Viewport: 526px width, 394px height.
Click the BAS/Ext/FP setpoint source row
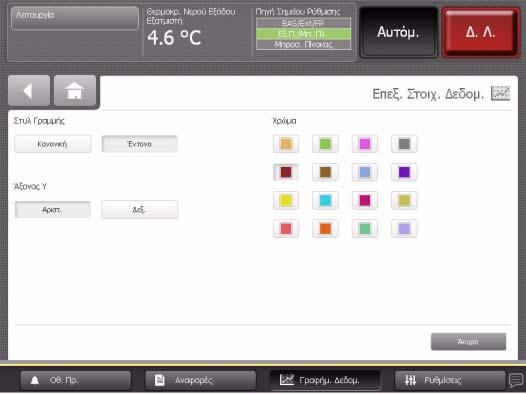click(x=304, y=23)
